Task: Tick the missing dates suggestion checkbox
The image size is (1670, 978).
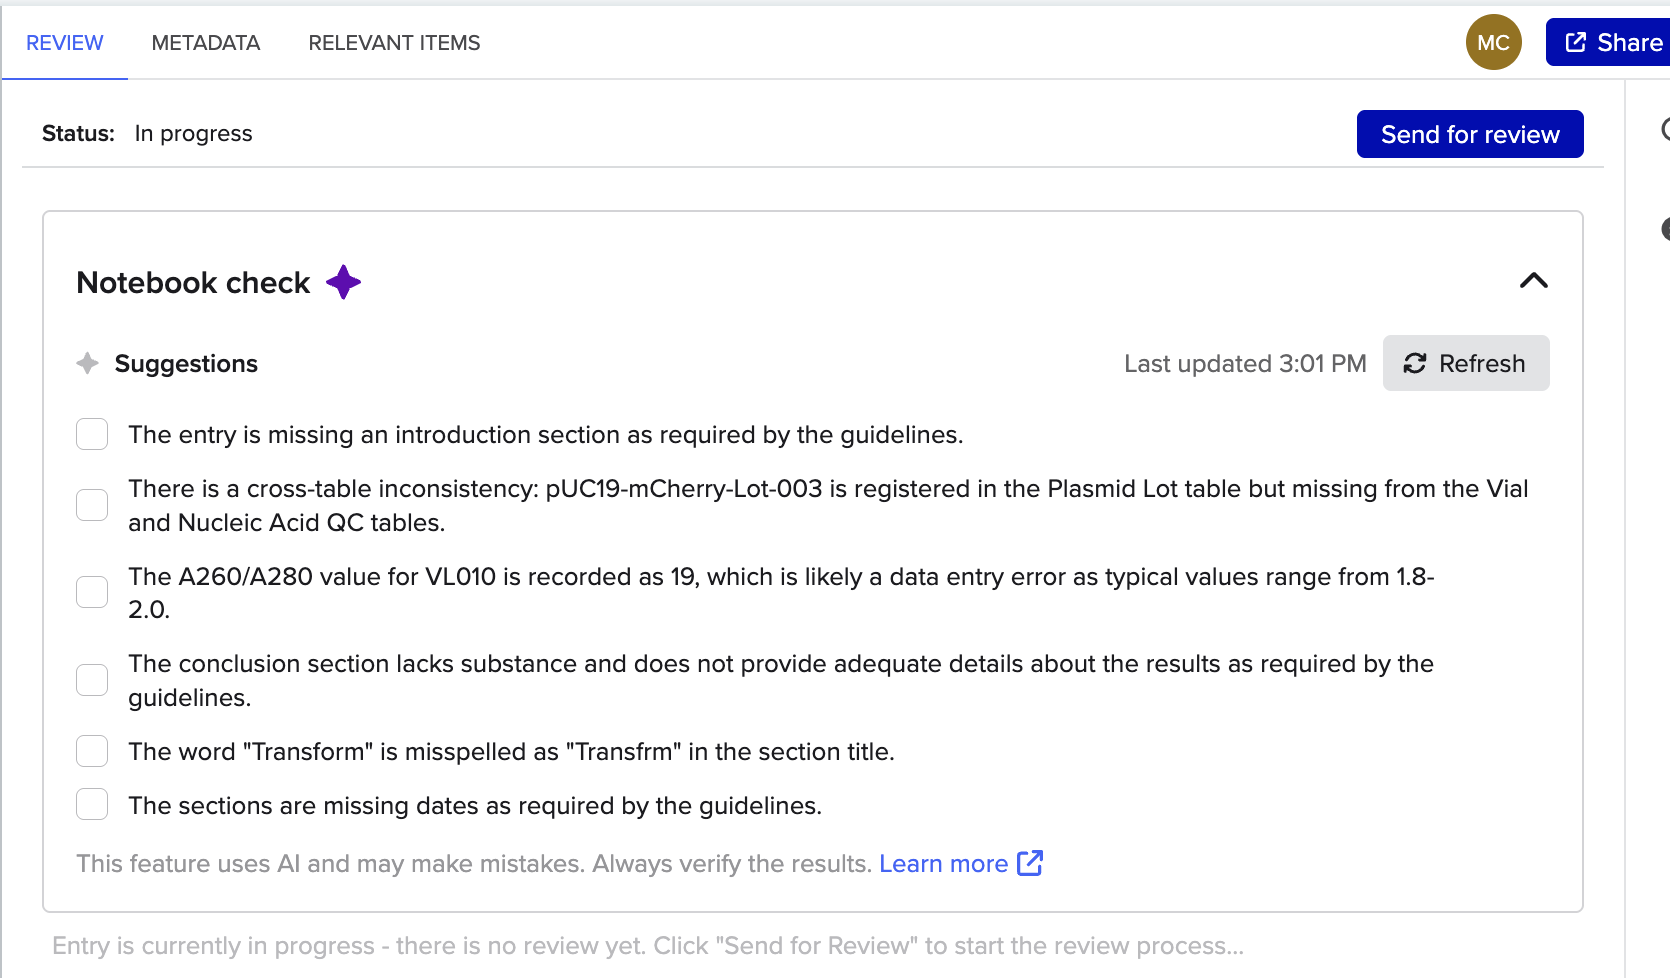Action: (x=92, y=804)
